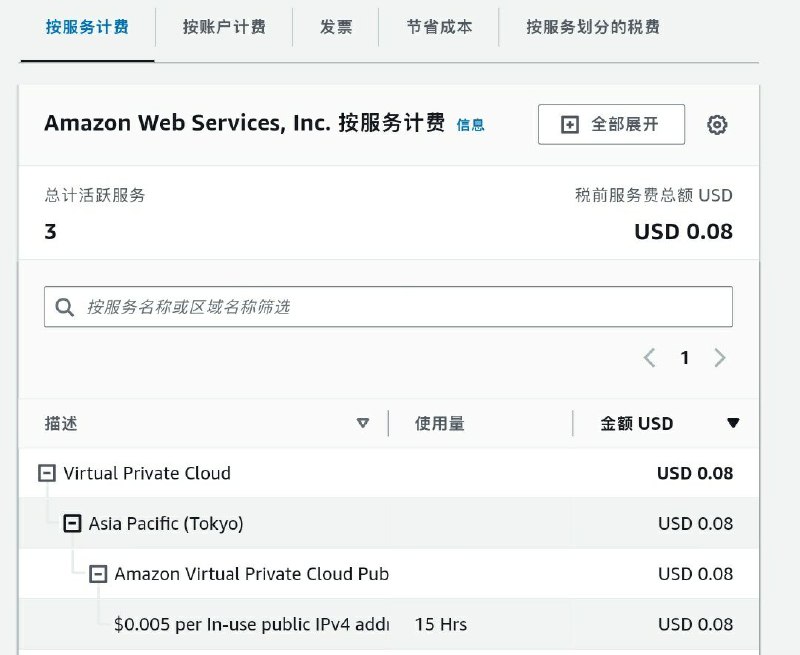Open the 信息 link beside the title
Screen dimensions: 800x655
[470, 125]
